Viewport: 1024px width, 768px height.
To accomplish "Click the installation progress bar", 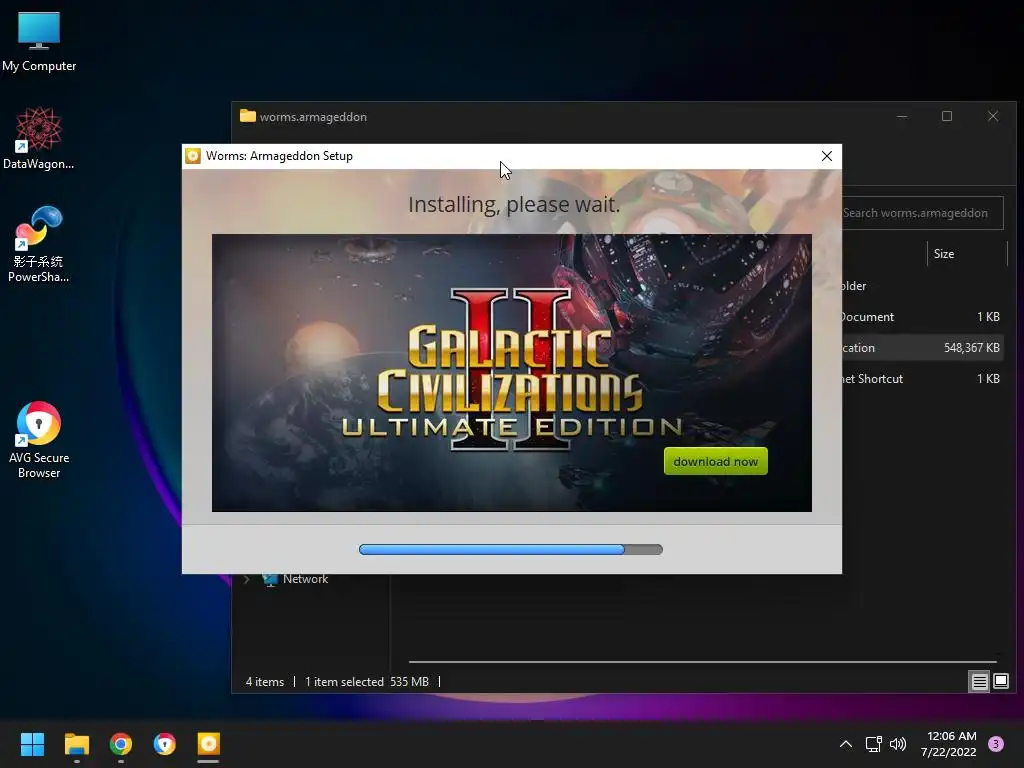I will [511, 549].
